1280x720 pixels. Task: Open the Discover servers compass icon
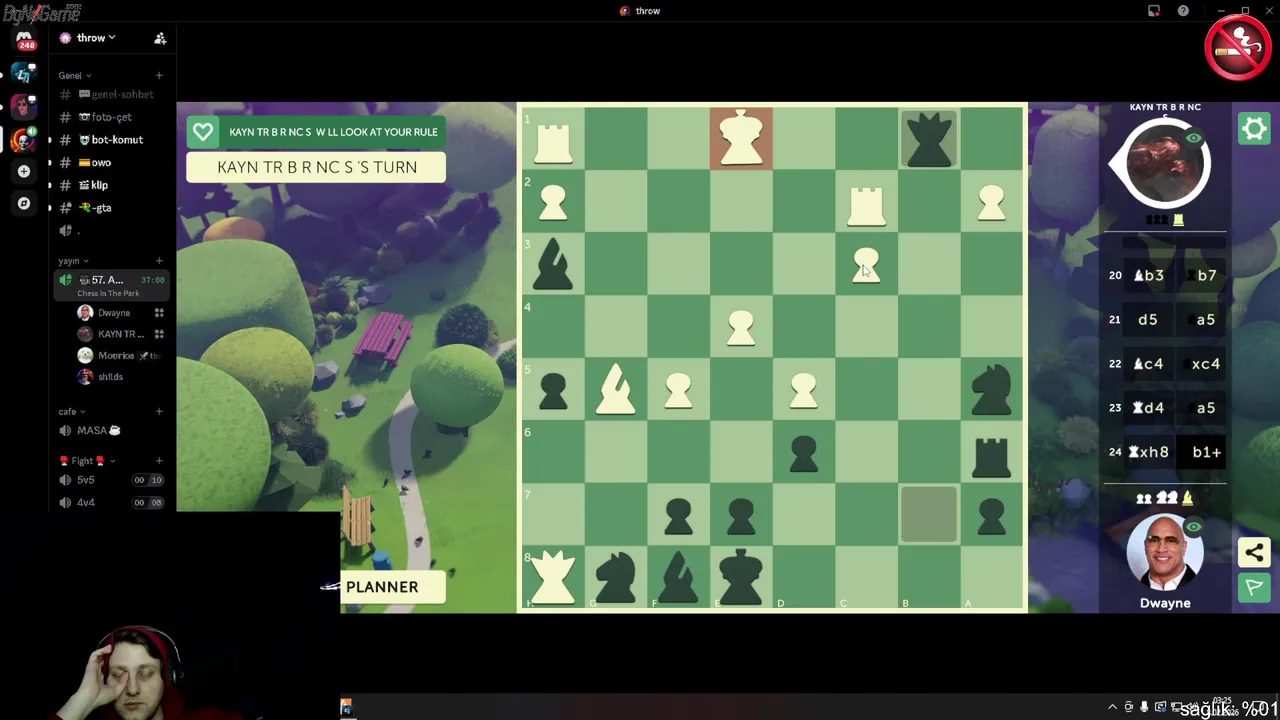point(24,203)
